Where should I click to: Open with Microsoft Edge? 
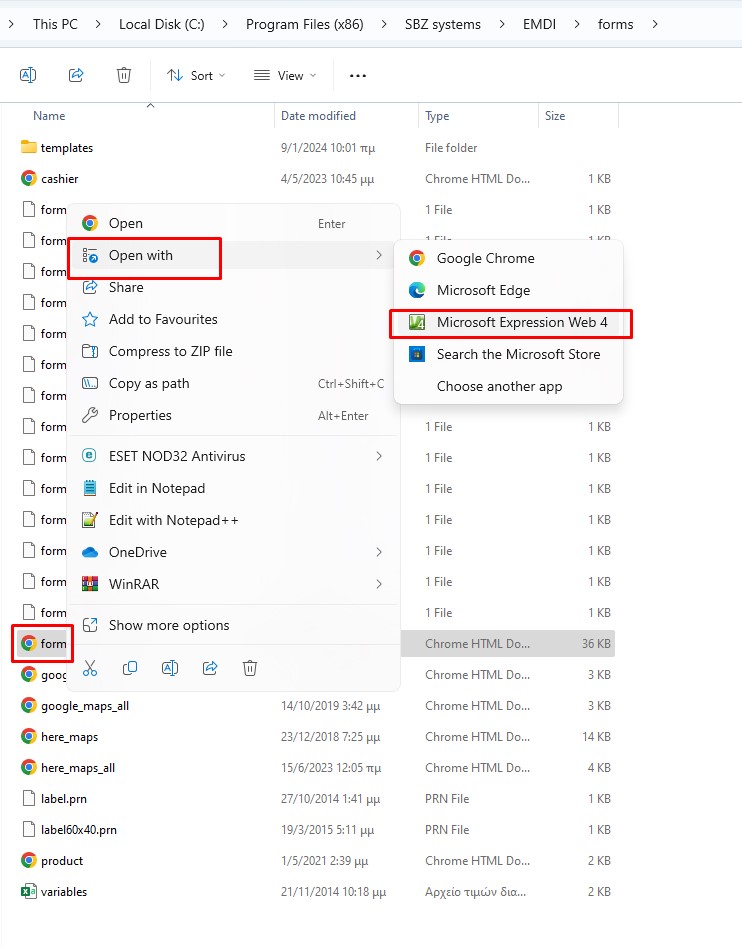click(x=508, y=291)
